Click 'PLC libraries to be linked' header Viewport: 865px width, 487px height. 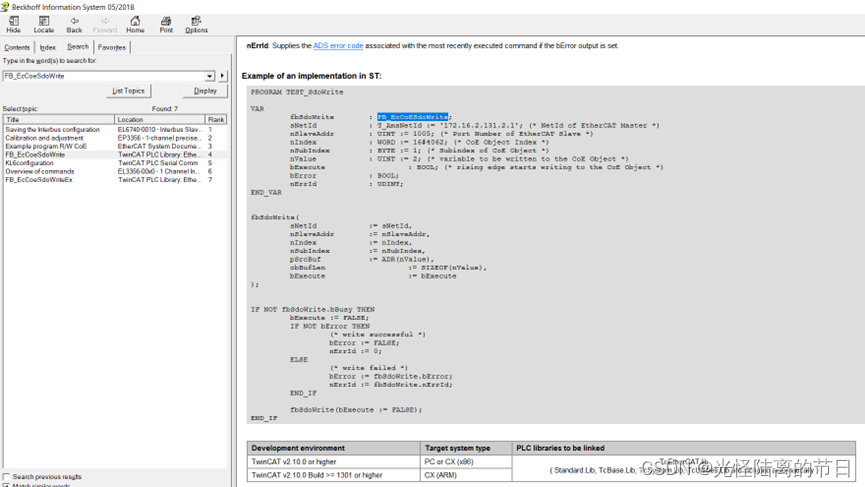click(x=684, y=448)
